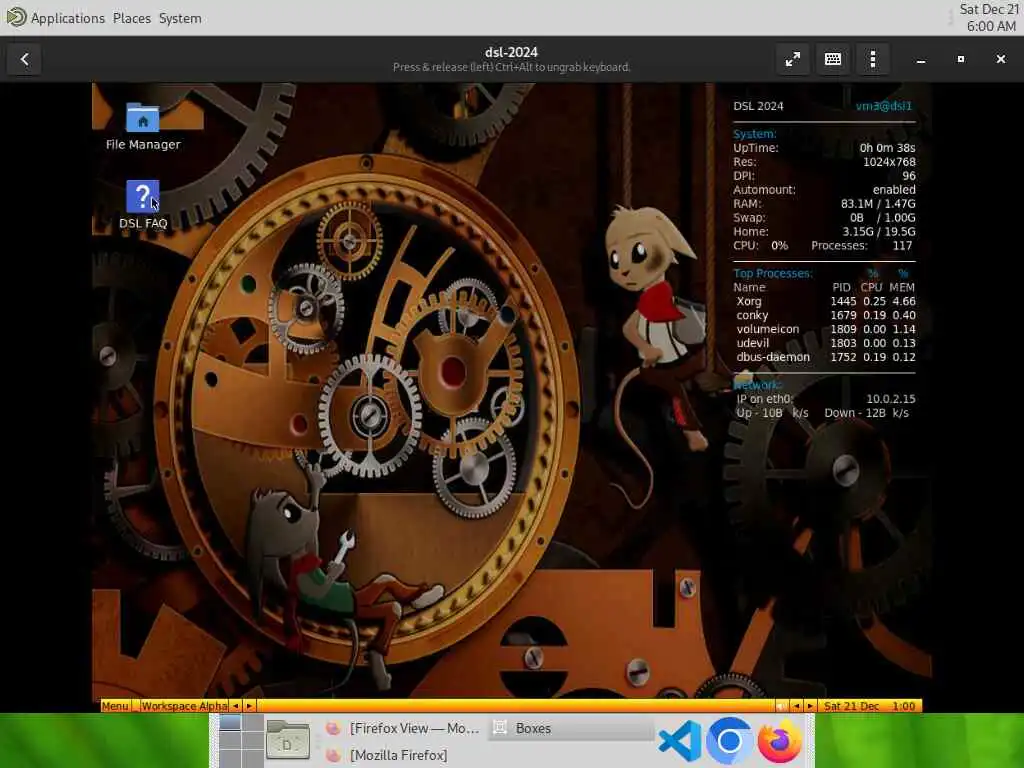Image resolution: width=1024 pixels, height=768 pixels.
Task: Open the Places menu
Action: click(x=131, y=18)
